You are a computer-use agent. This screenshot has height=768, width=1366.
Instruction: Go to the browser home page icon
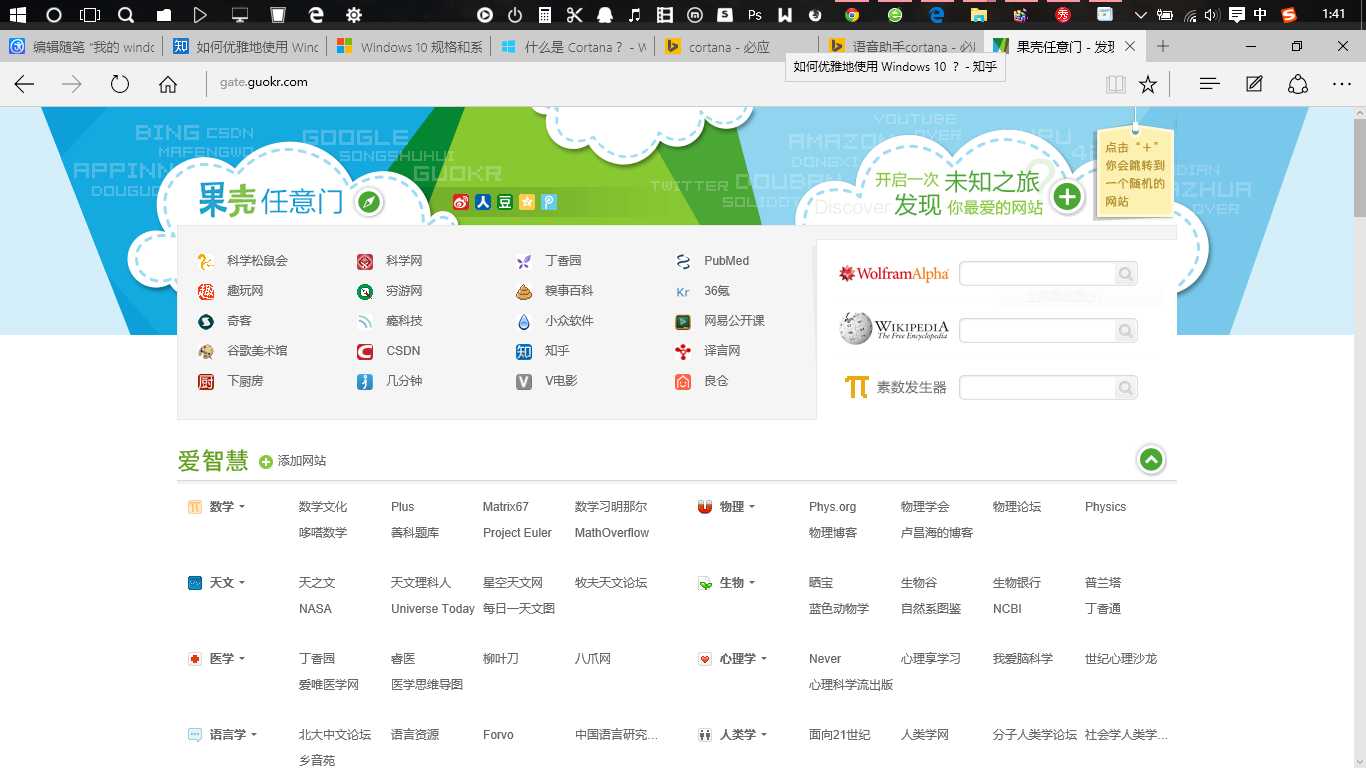pyautogui.click(x=168, y=84)
